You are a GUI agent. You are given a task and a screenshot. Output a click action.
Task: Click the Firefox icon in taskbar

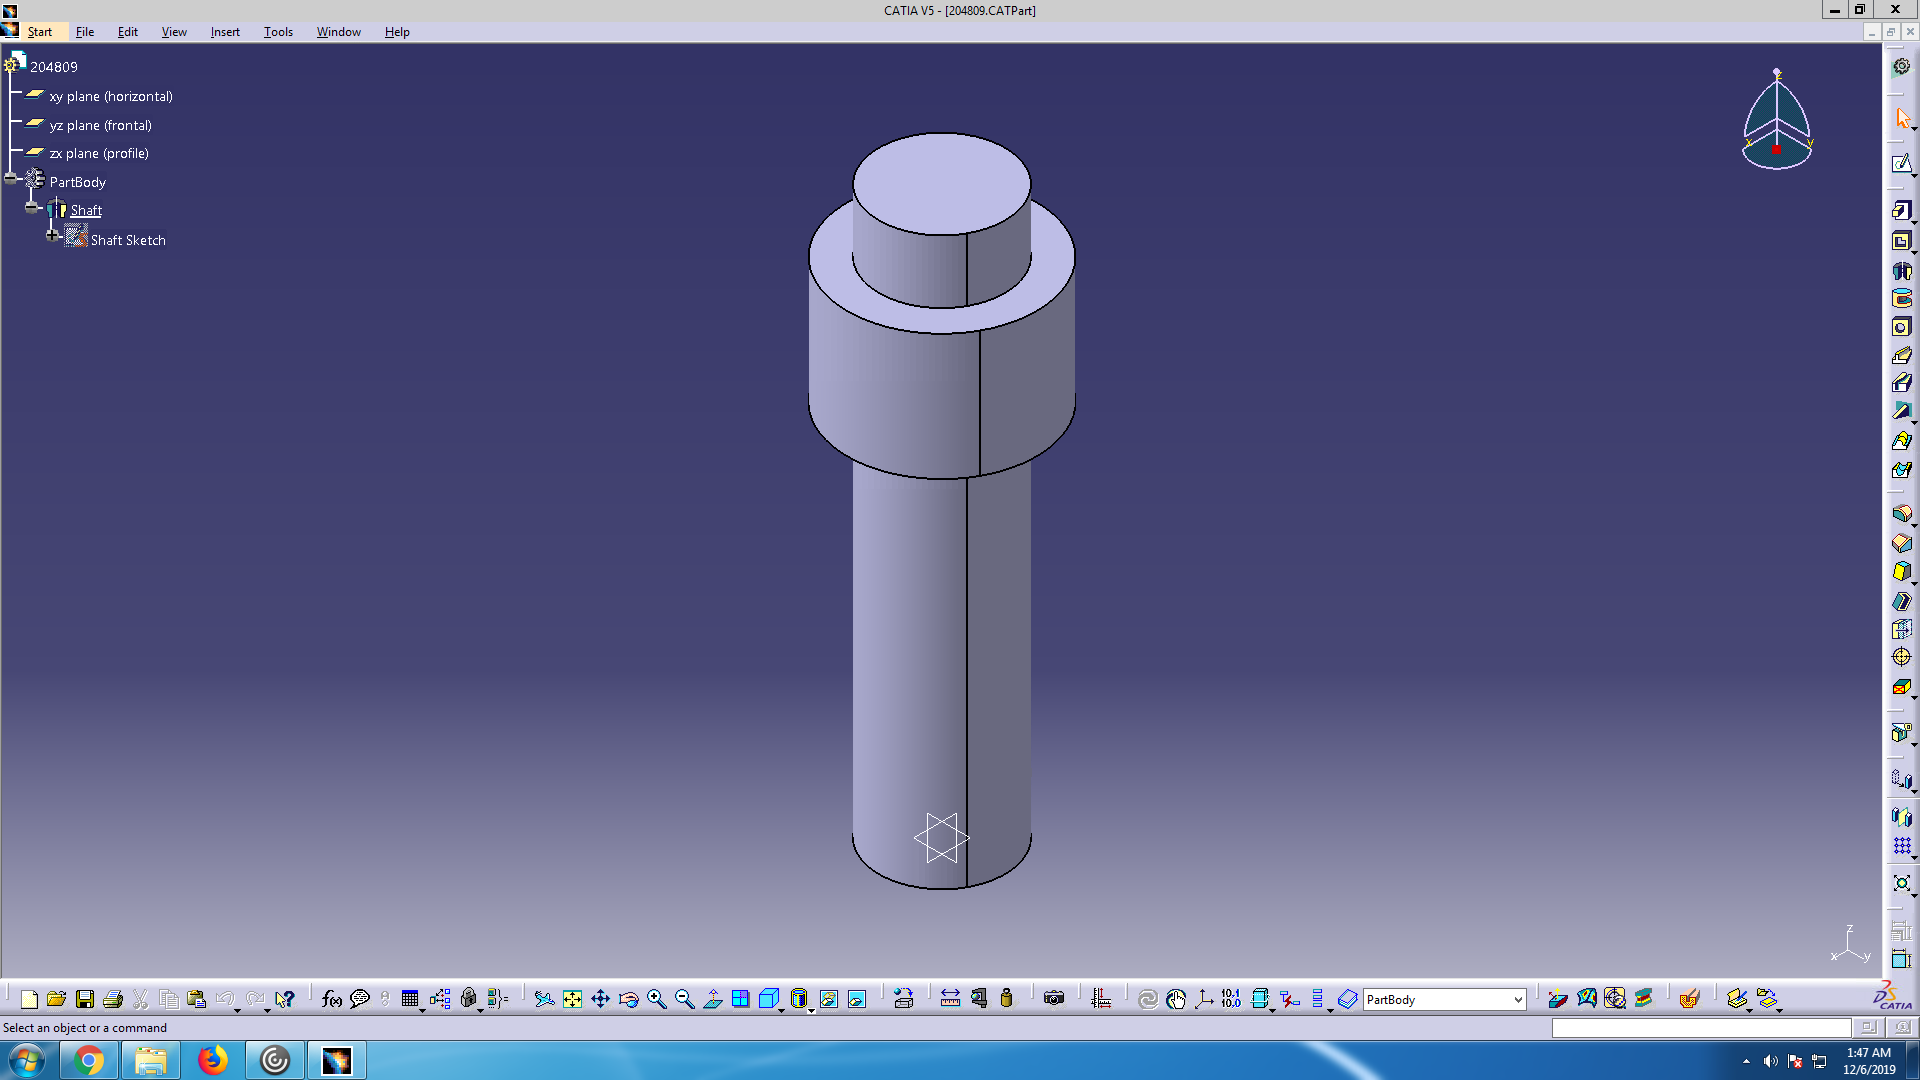click(212, 1060)
